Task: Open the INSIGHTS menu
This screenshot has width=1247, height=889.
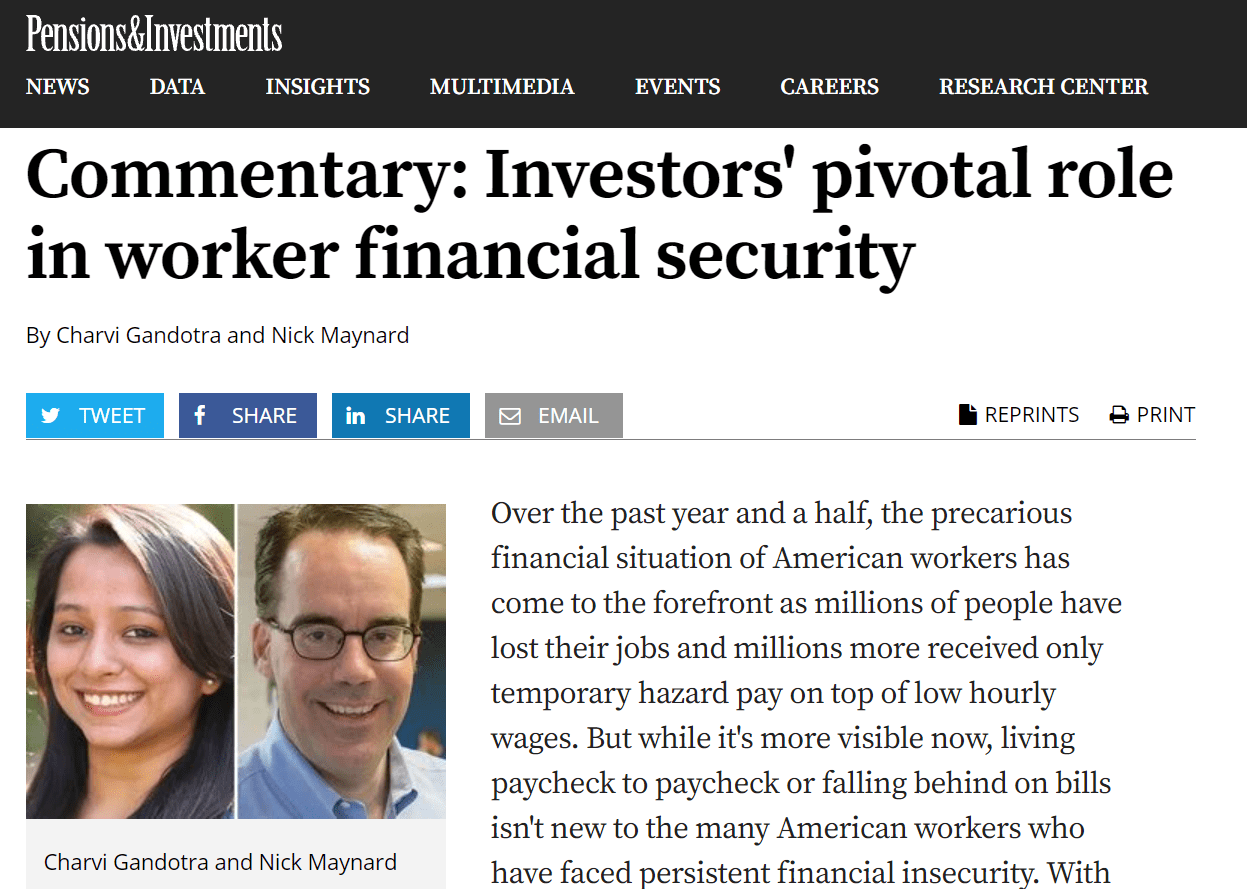Action: coord(318,87)
